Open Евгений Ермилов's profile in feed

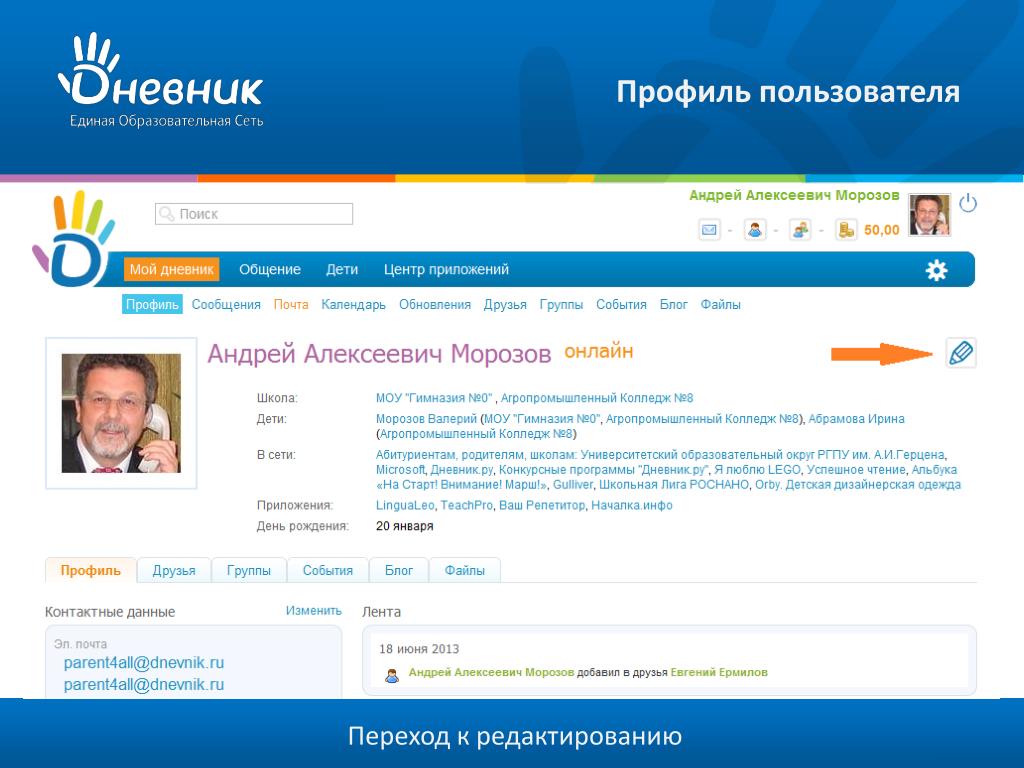(x=719, y=672)
